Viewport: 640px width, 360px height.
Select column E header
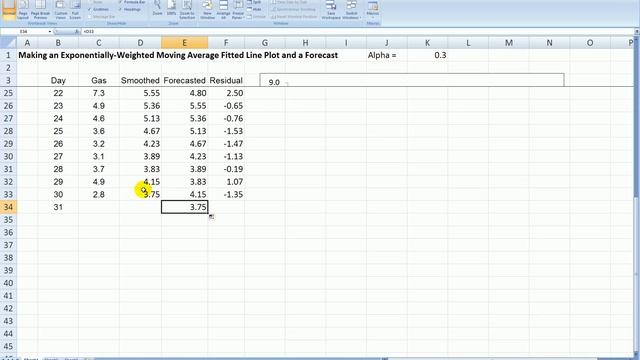(184, 42)
